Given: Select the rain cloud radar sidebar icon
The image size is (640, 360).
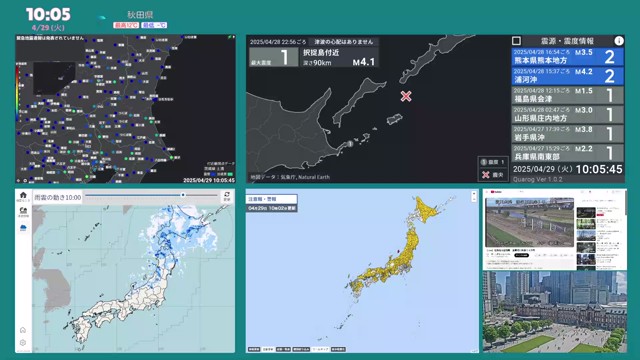Looking at the screenshot, I should coord(23,227).
